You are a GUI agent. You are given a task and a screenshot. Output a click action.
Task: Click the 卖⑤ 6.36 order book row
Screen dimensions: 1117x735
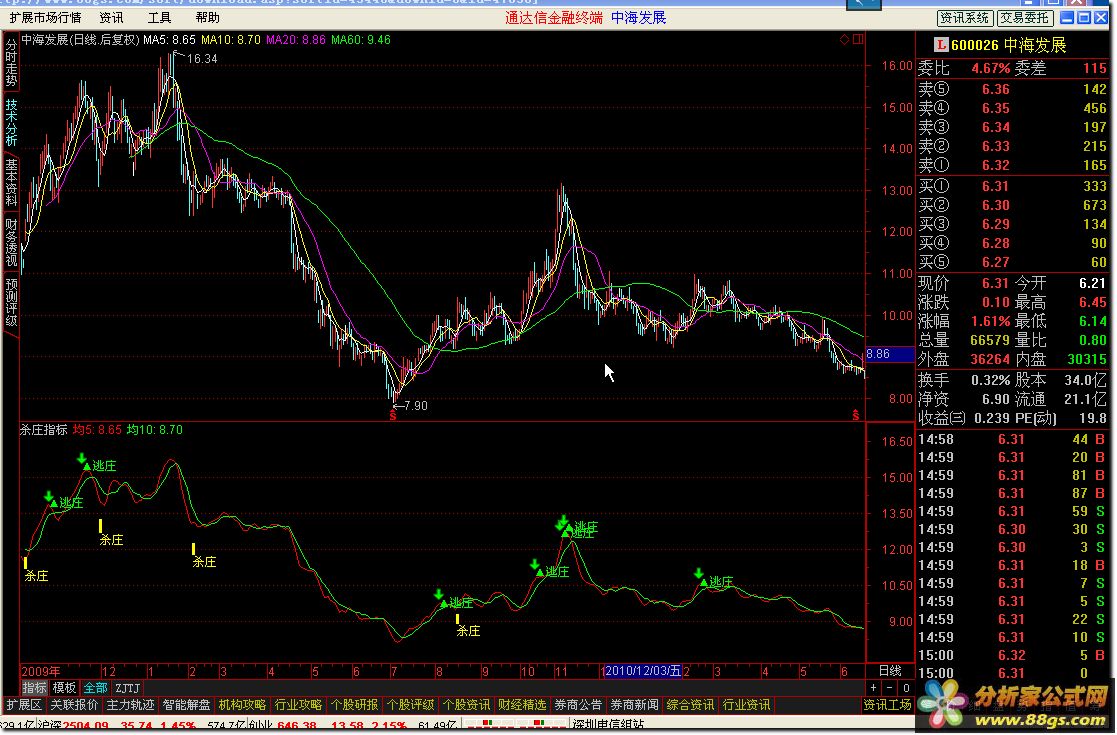pos(1012,89)
